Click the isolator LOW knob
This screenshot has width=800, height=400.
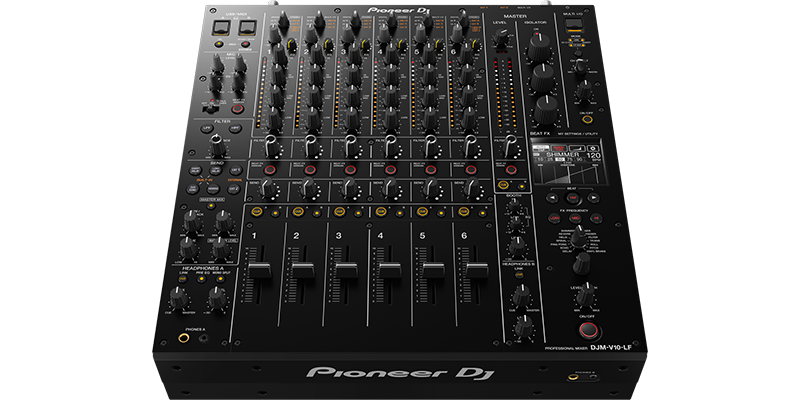(x=546, y=109)
